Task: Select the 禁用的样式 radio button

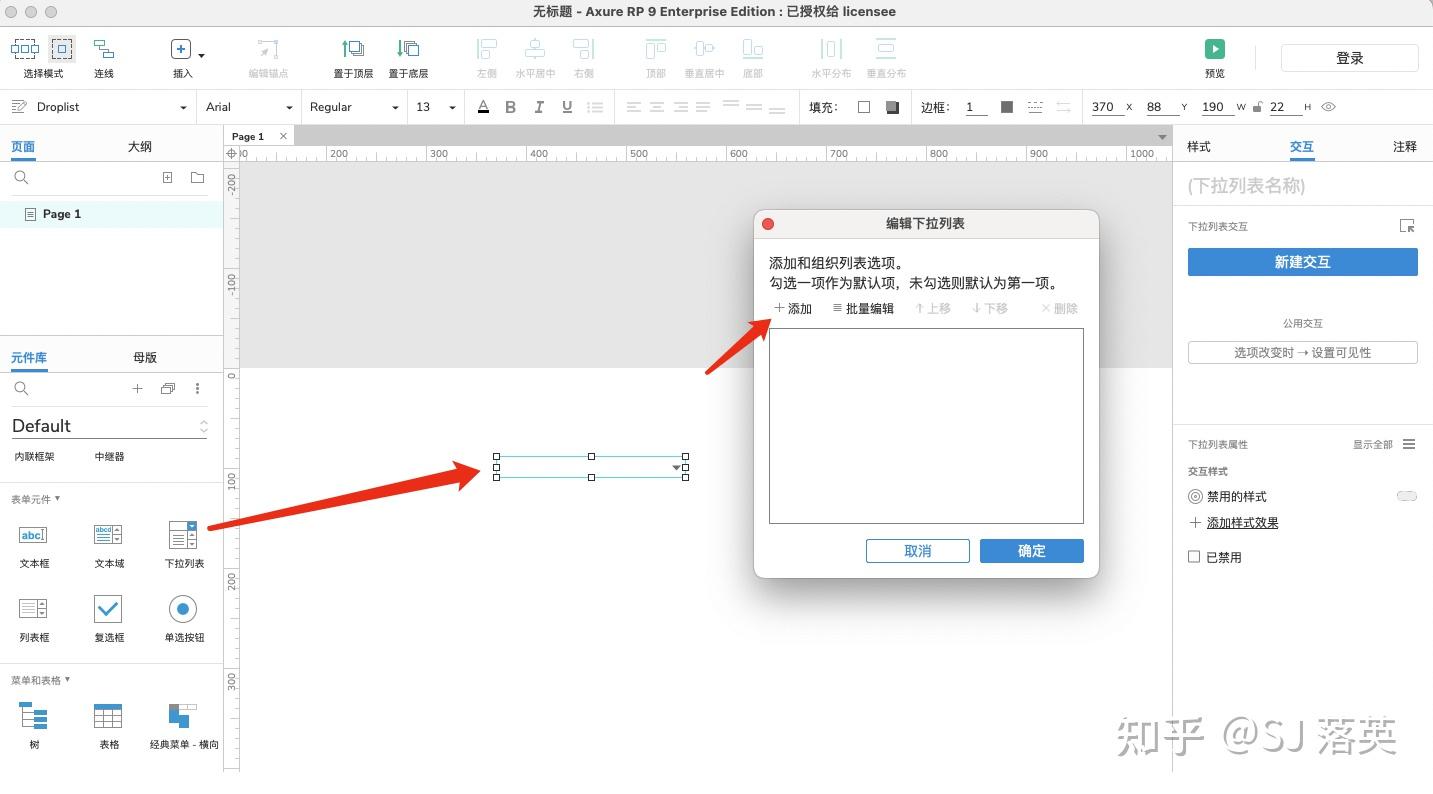Action: (x=1195, y=496)
